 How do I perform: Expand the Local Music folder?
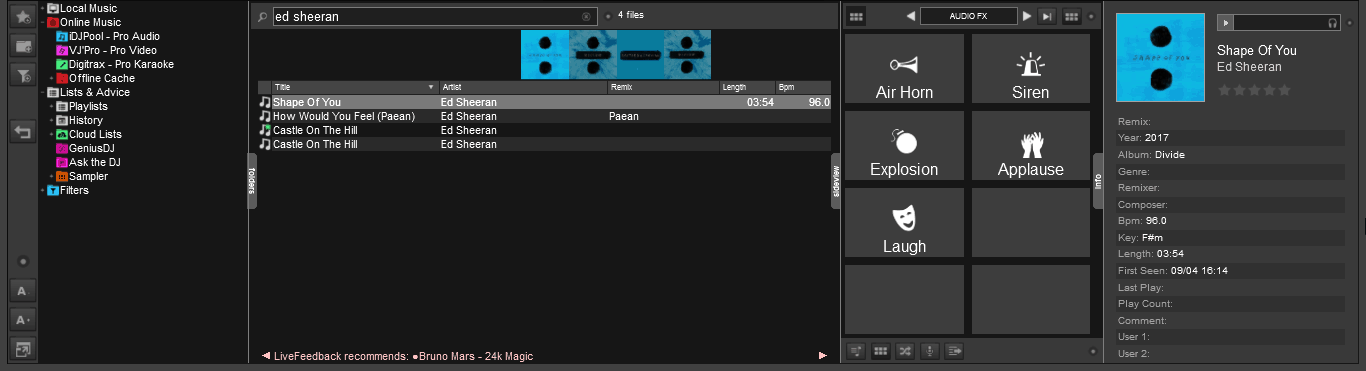pyautogui.click(x=42, y=8)
